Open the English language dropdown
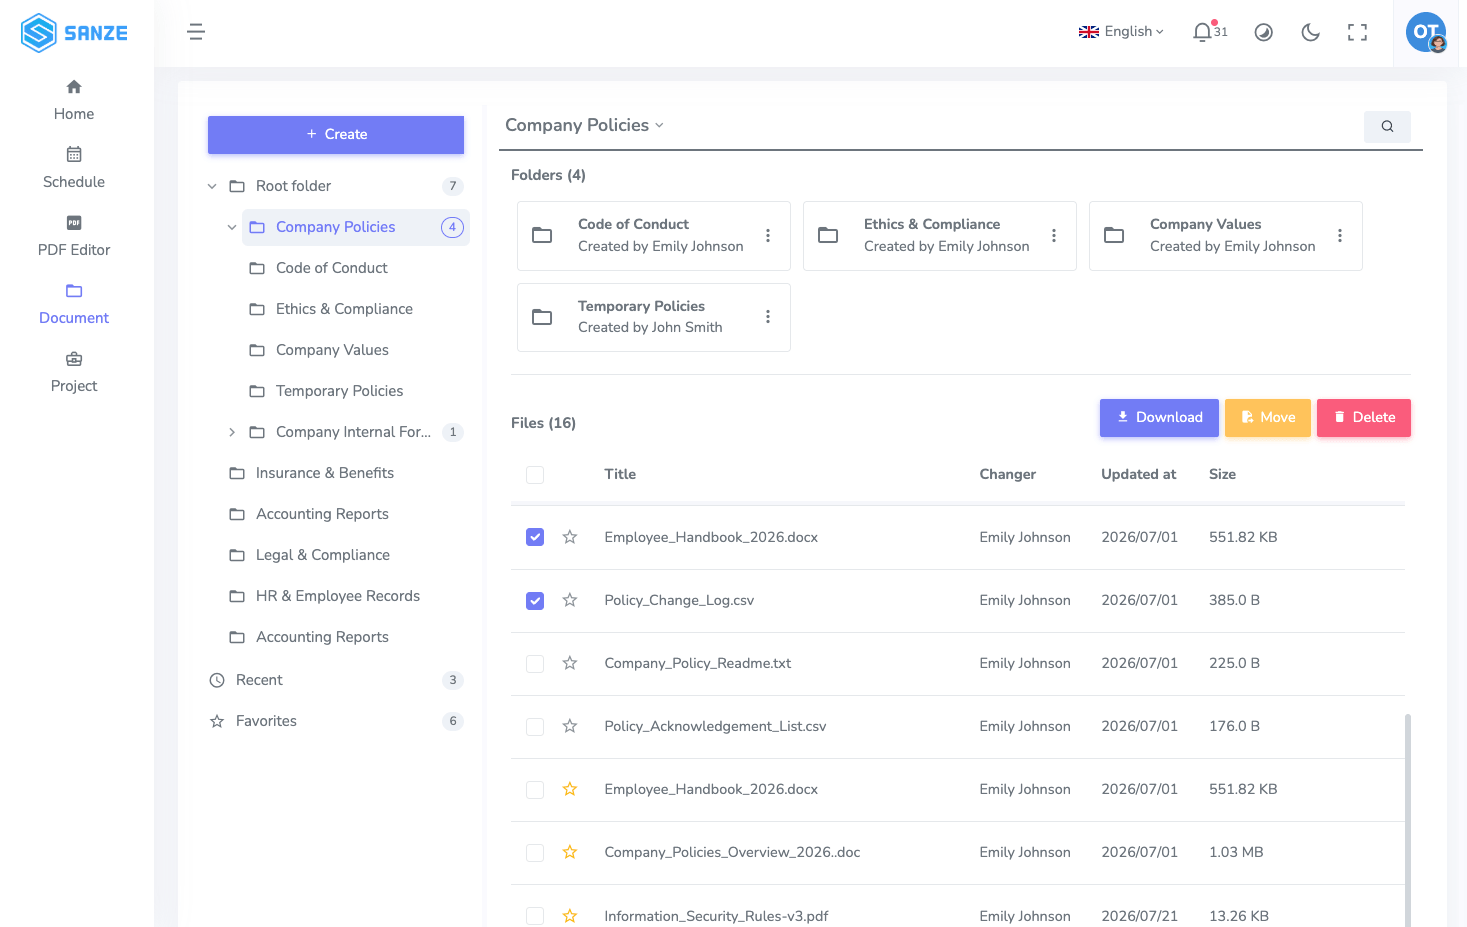1467x927 pixels. pyautogui.click(x=1121, y=32)
